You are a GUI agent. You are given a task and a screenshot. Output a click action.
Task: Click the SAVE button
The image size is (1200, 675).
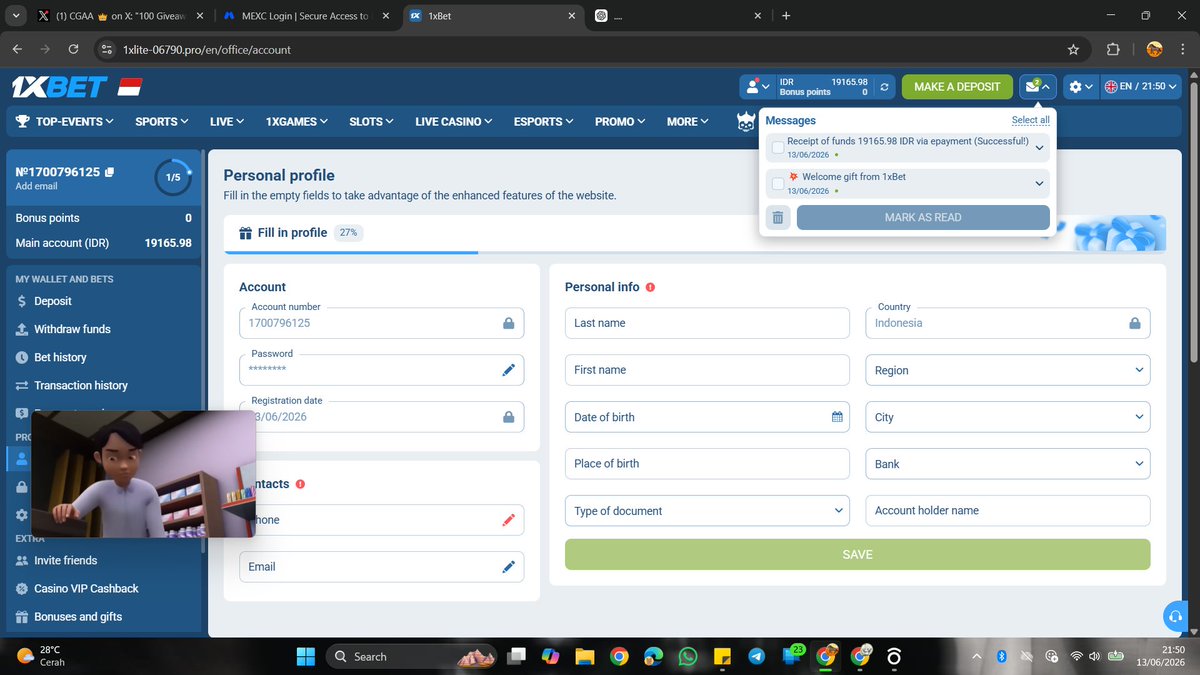point(857,554)
